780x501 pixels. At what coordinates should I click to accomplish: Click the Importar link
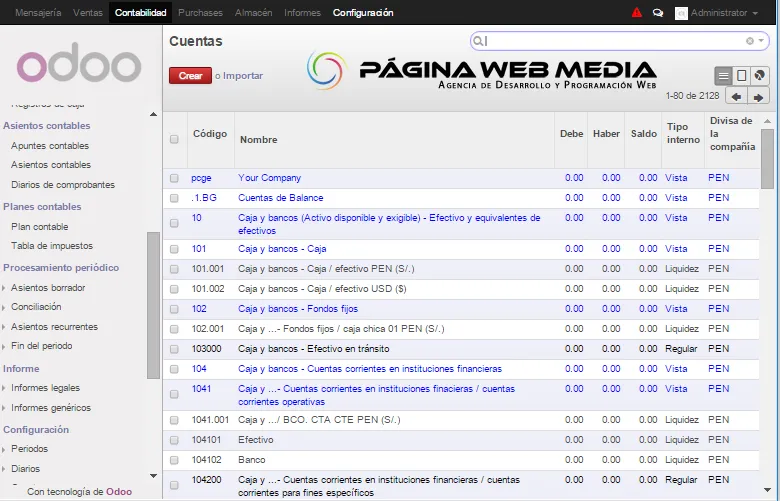[x=243, y=76]
